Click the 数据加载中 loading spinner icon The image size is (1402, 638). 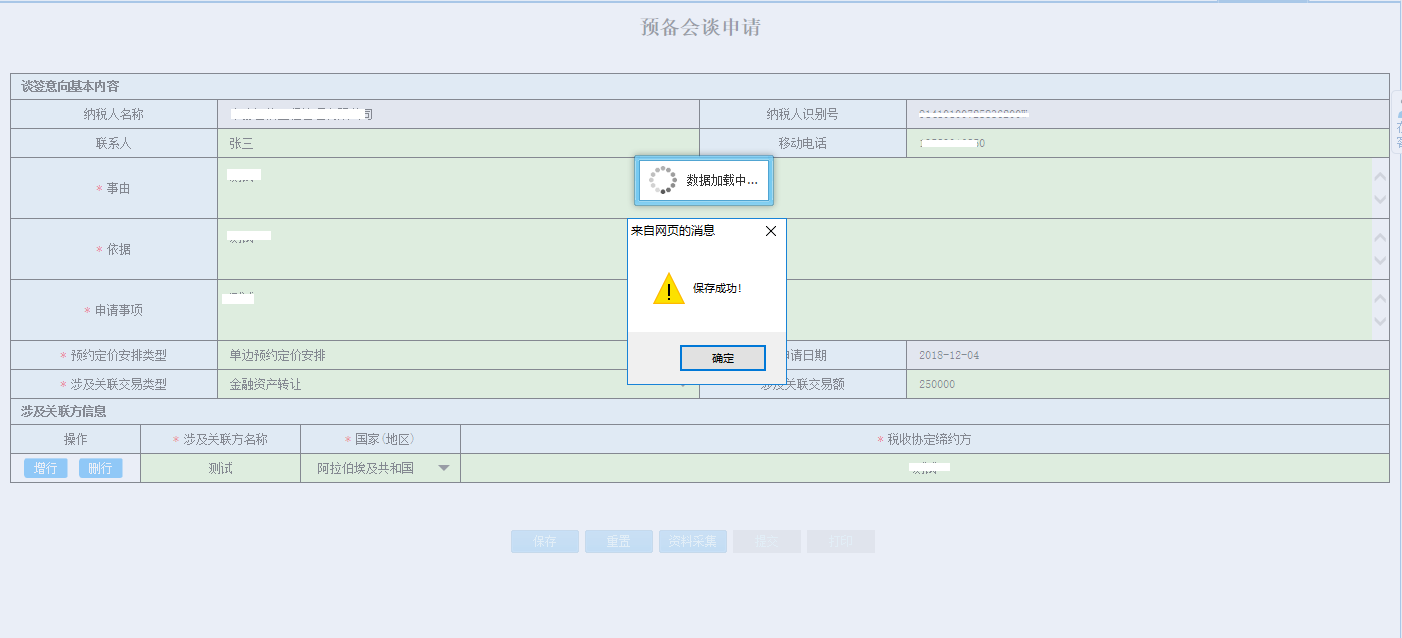click(x=661, y=180)
